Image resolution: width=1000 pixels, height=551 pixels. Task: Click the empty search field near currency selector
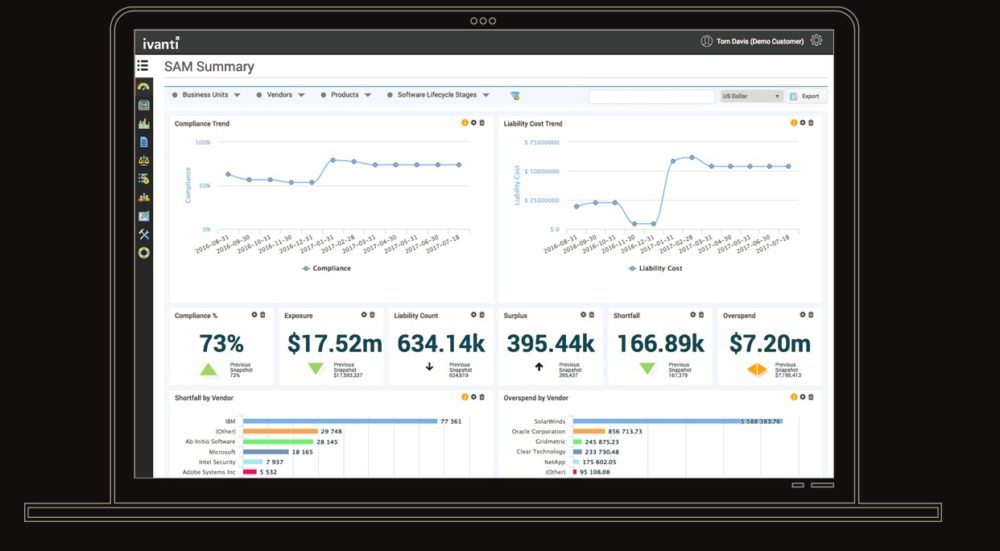[651, 96]
